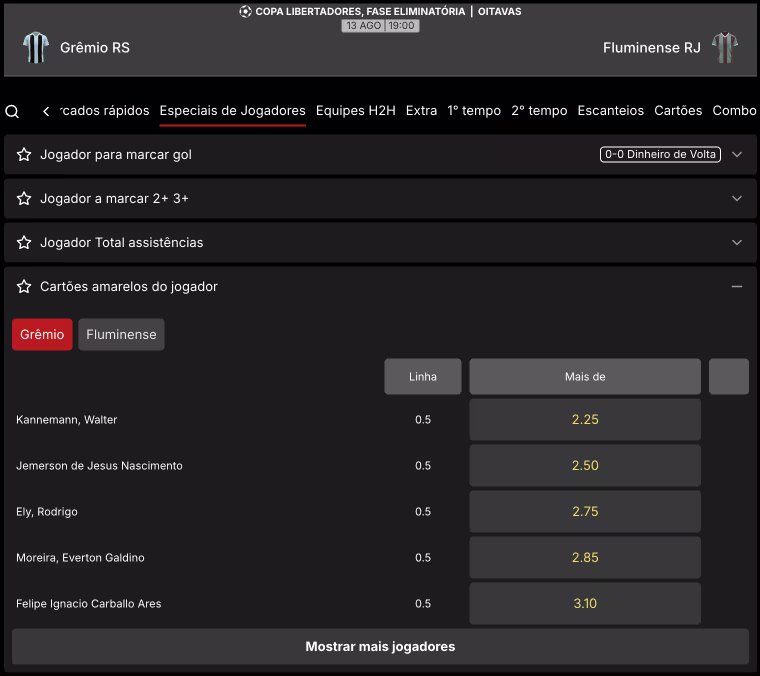Select Grêmio team filter button
Screen dimensions: 760x676
(42, 334)
